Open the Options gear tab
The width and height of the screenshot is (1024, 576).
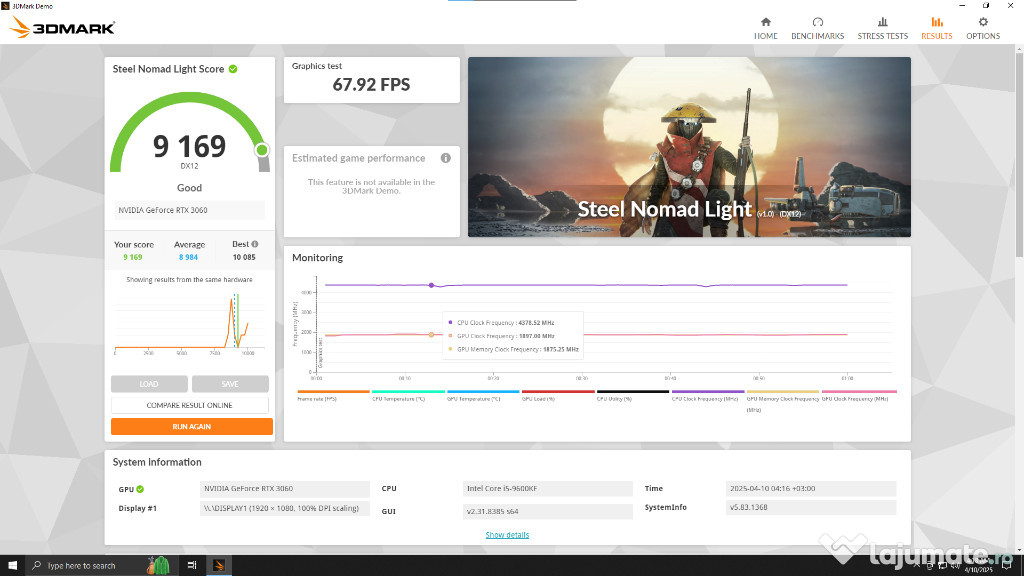[983, 29]
